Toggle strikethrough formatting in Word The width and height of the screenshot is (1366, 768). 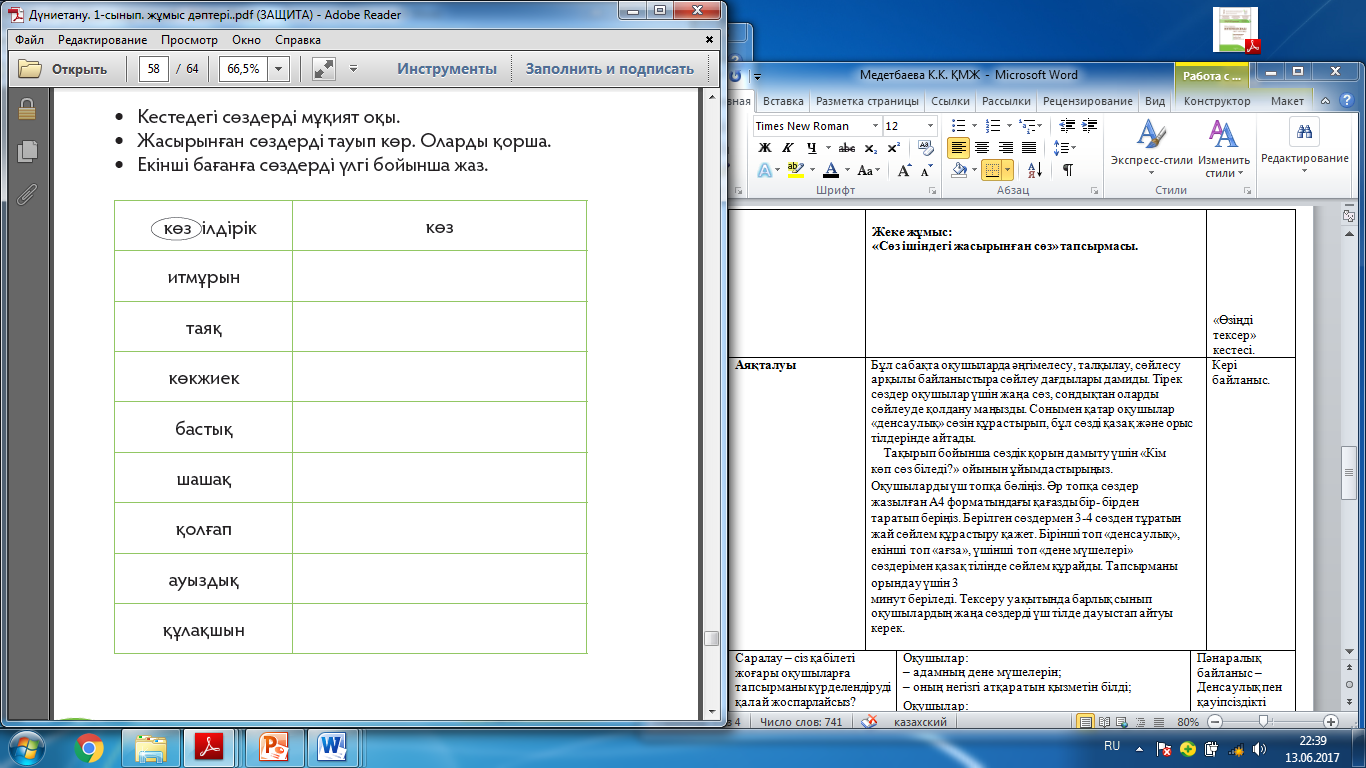pos(846,148)
